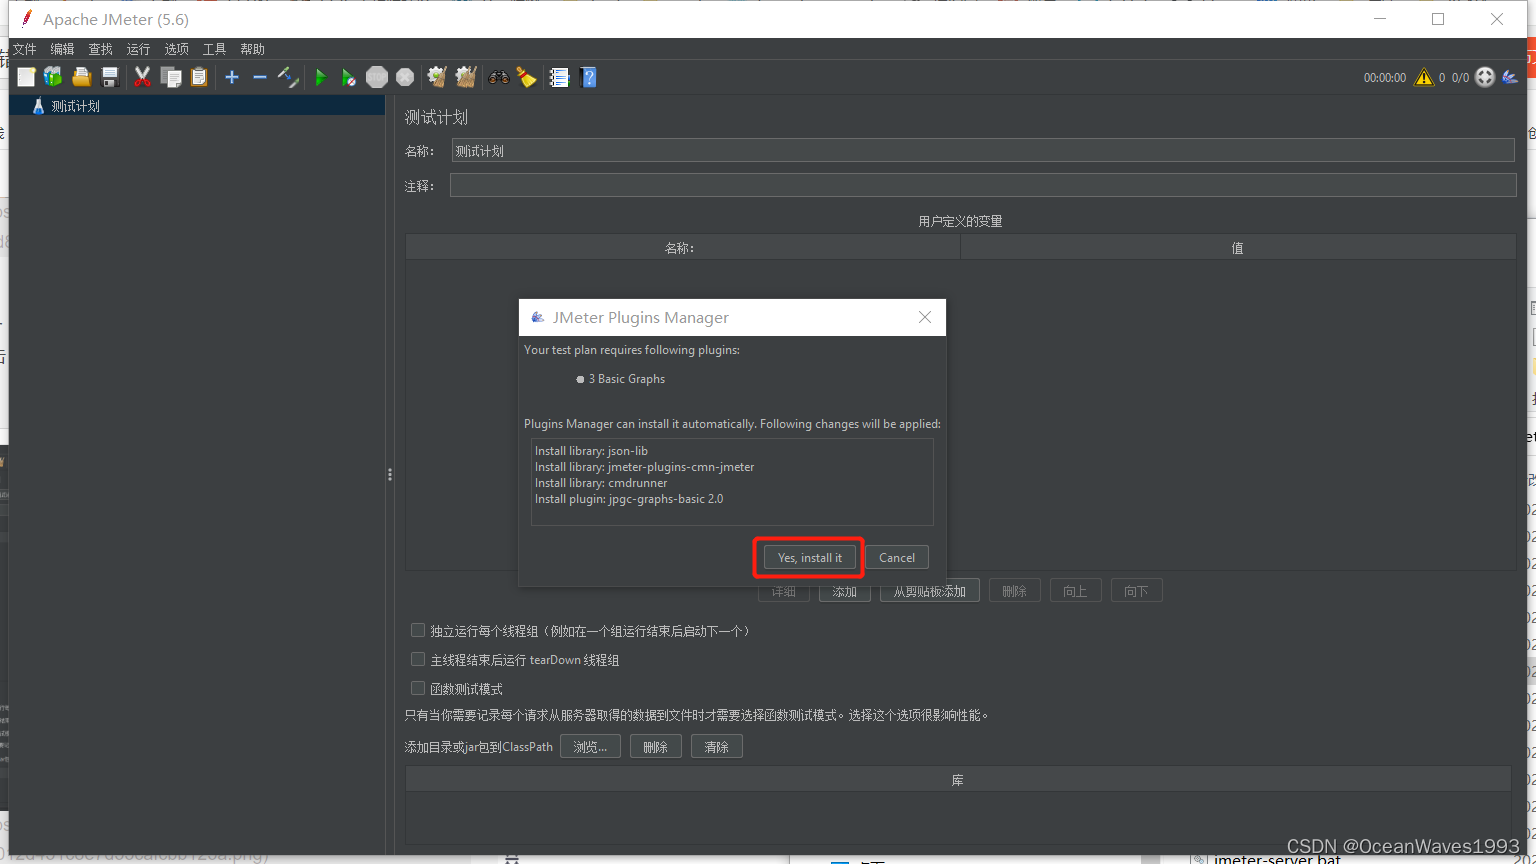Click the 名称: table column header
Image resolution: width=1536 pixels, height=864 pixels.
pyautogui.click(x=682, y=248)
